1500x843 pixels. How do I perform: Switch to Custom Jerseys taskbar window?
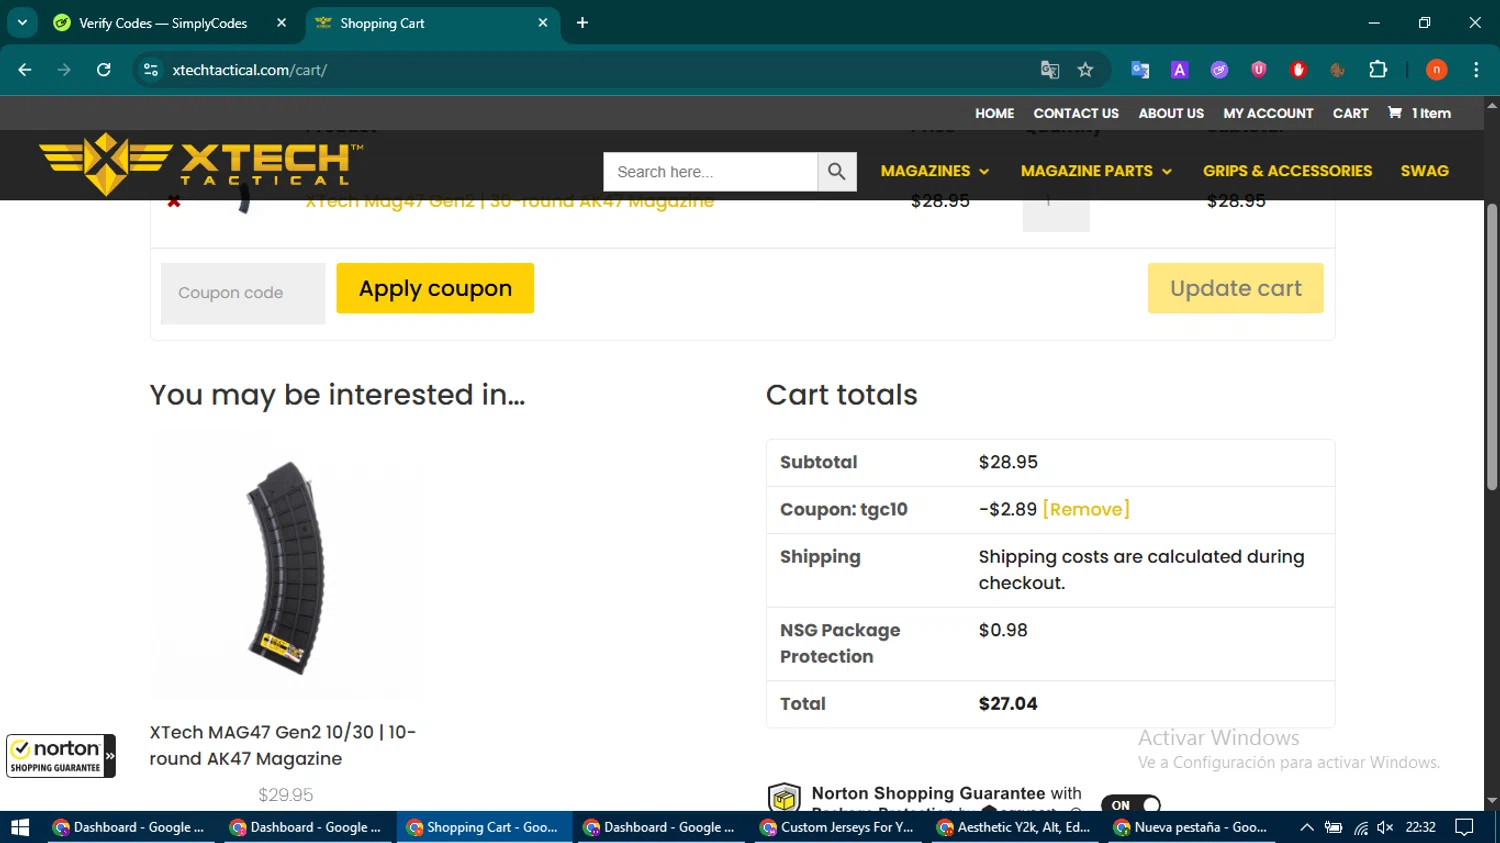837,827
